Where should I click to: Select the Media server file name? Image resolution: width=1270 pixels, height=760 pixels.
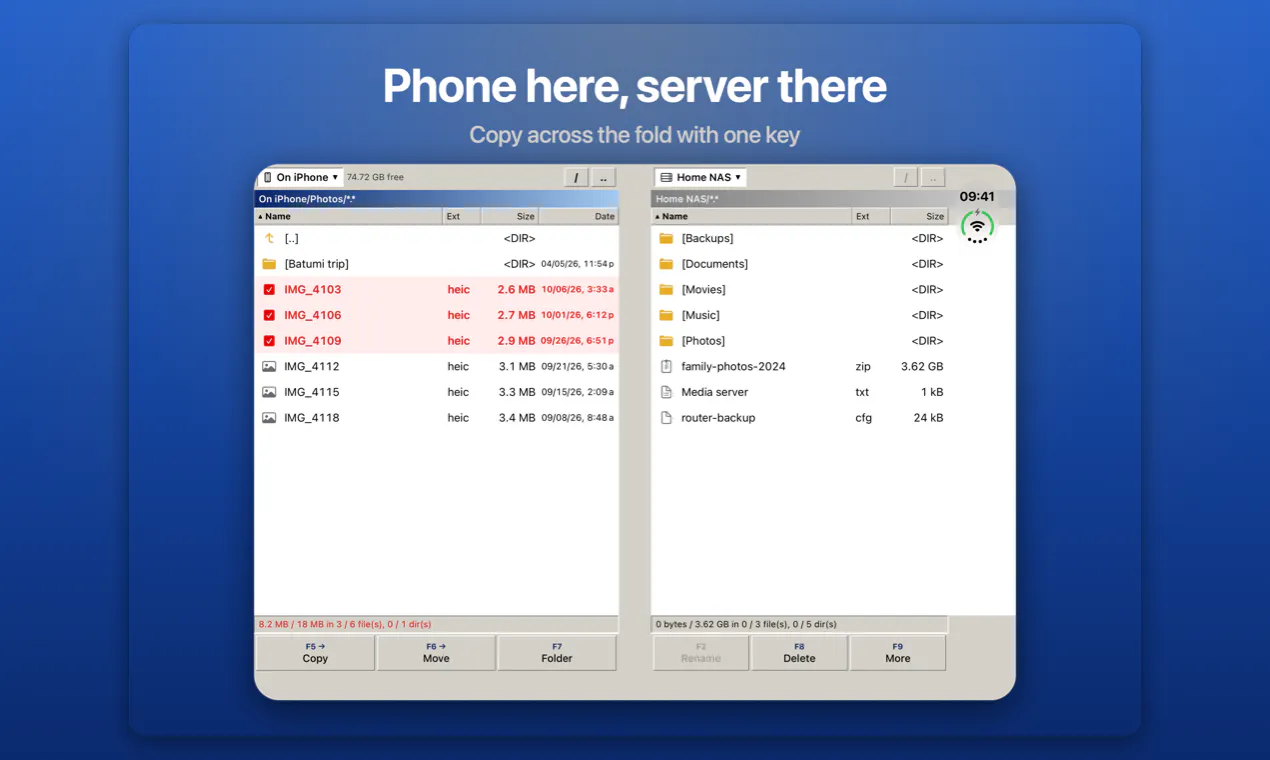pos(714,392)
